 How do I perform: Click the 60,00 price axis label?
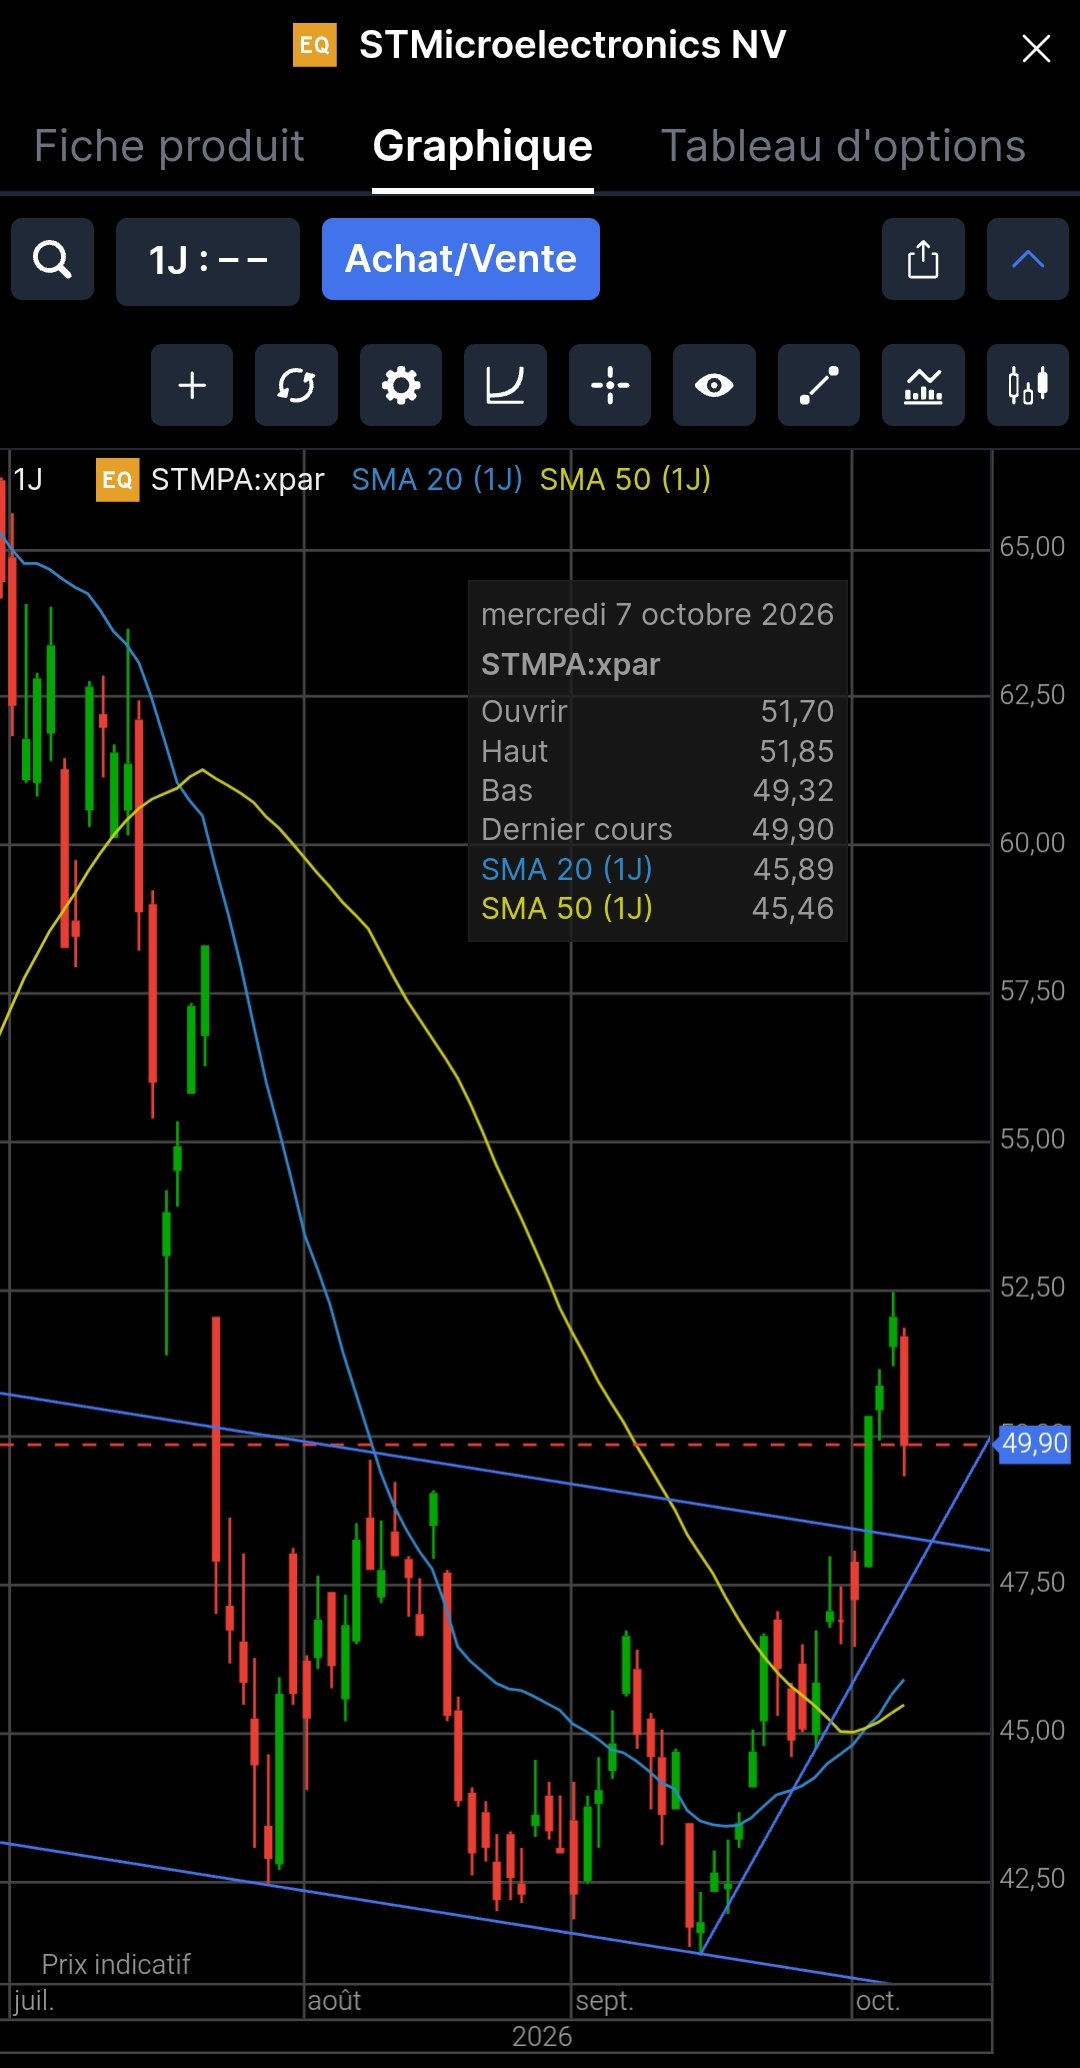(x=1032, y=843)
